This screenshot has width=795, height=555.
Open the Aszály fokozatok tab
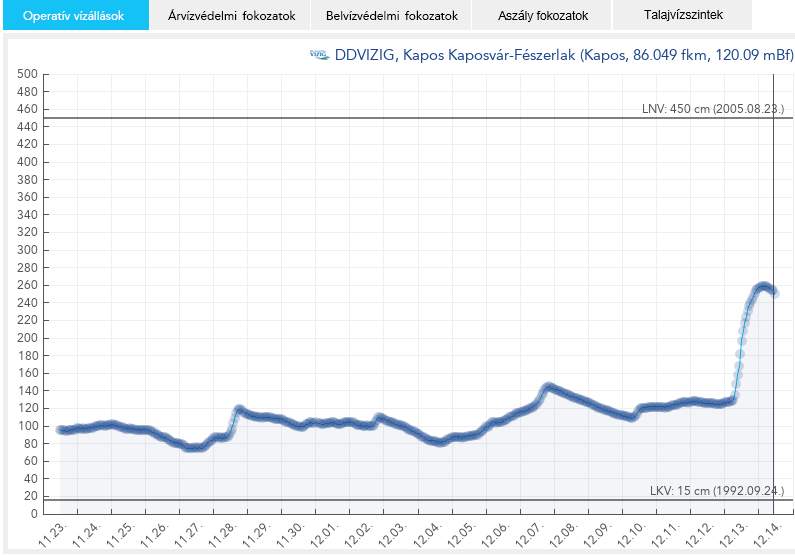pos(542,16)
